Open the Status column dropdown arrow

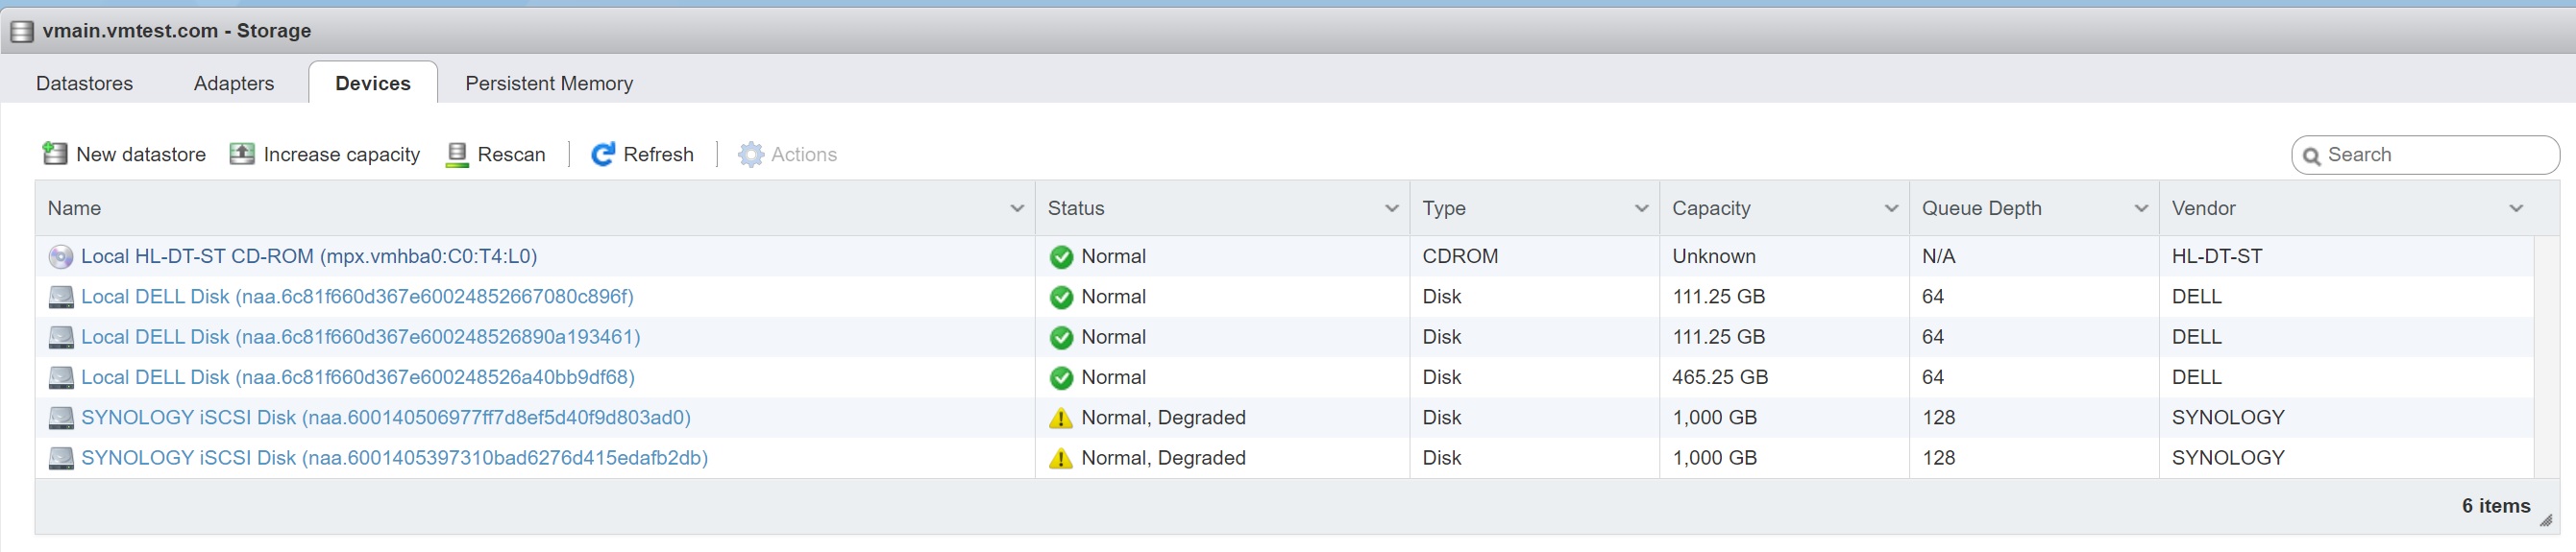(1391, 208)
